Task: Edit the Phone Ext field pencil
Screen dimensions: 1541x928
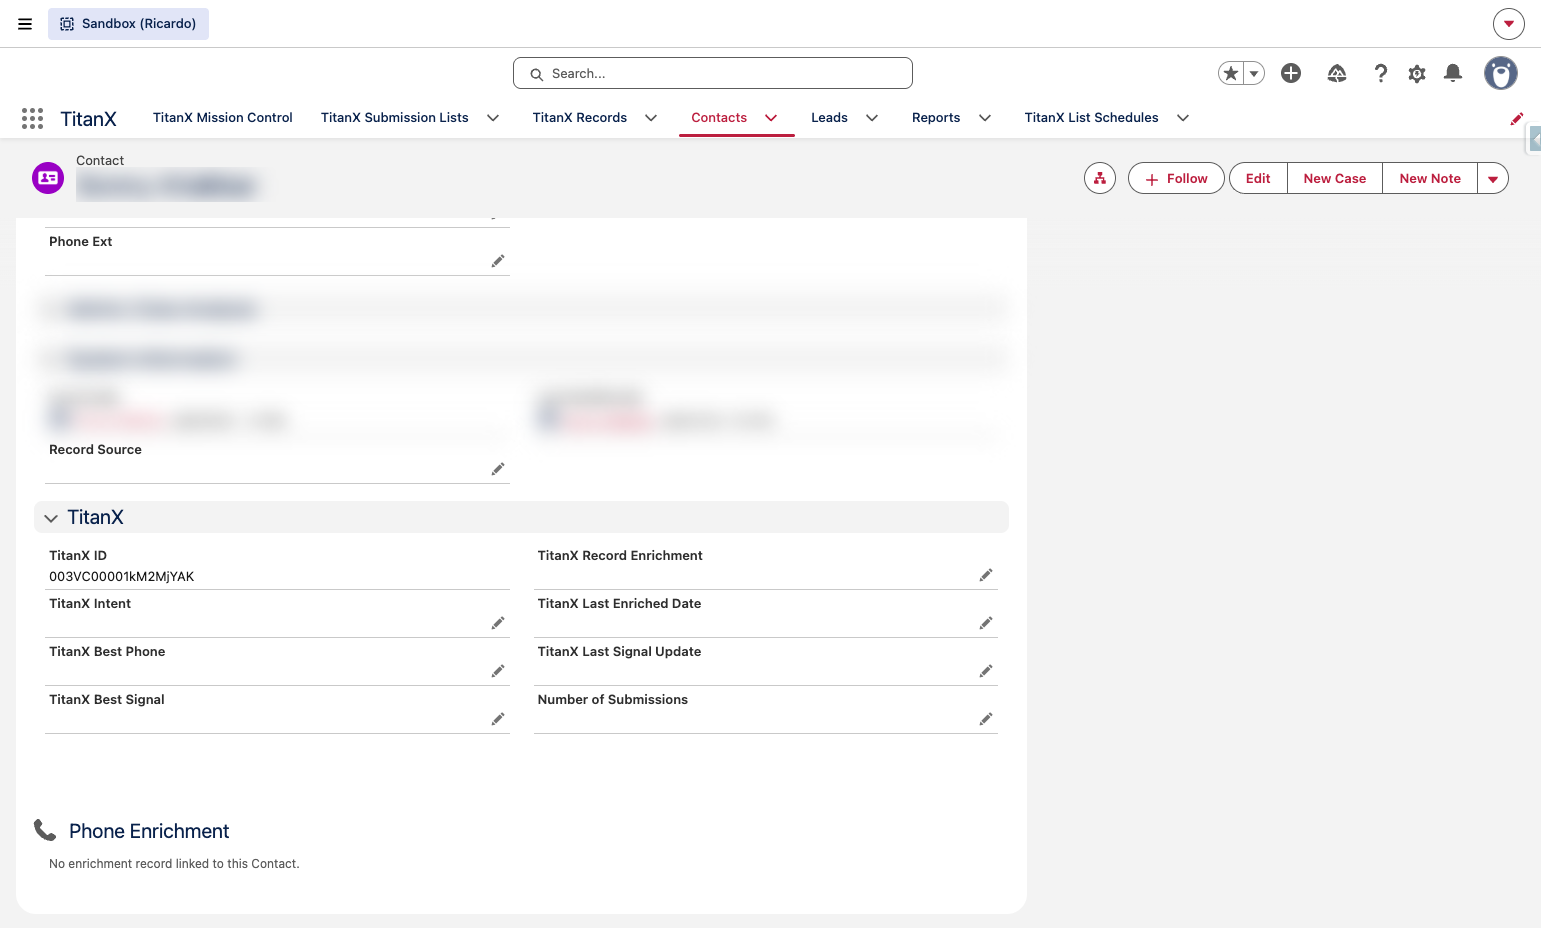Action: point(498,261)
